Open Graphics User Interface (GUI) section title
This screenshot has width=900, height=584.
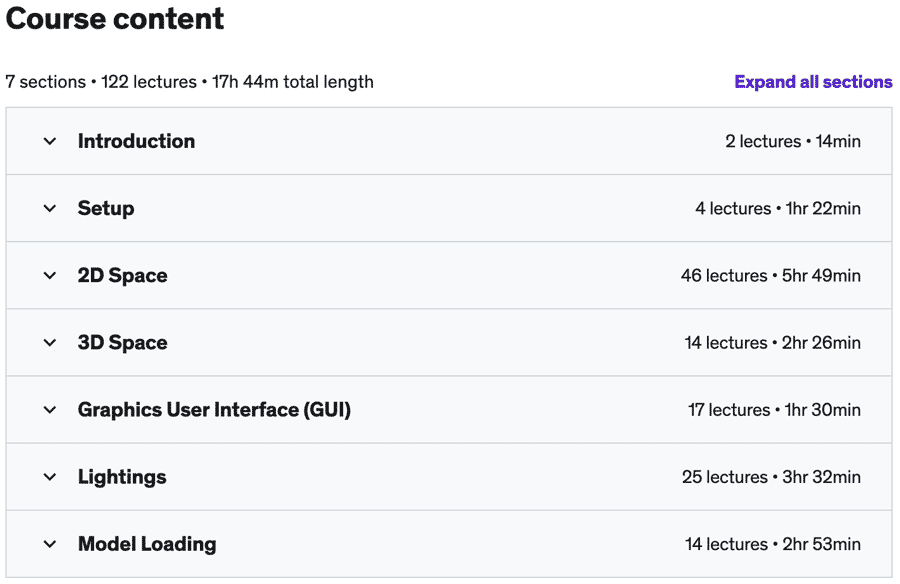pyautogui.click(x=215, y=410)
